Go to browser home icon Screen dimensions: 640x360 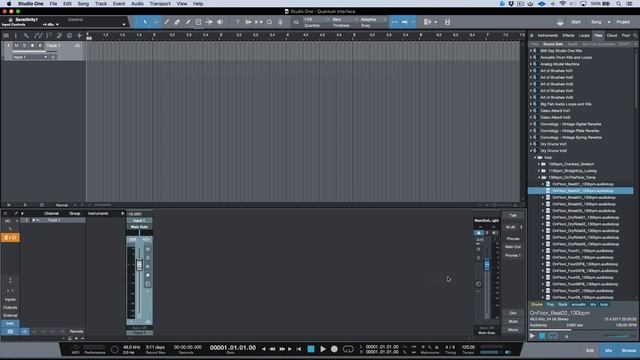(532, 36)
